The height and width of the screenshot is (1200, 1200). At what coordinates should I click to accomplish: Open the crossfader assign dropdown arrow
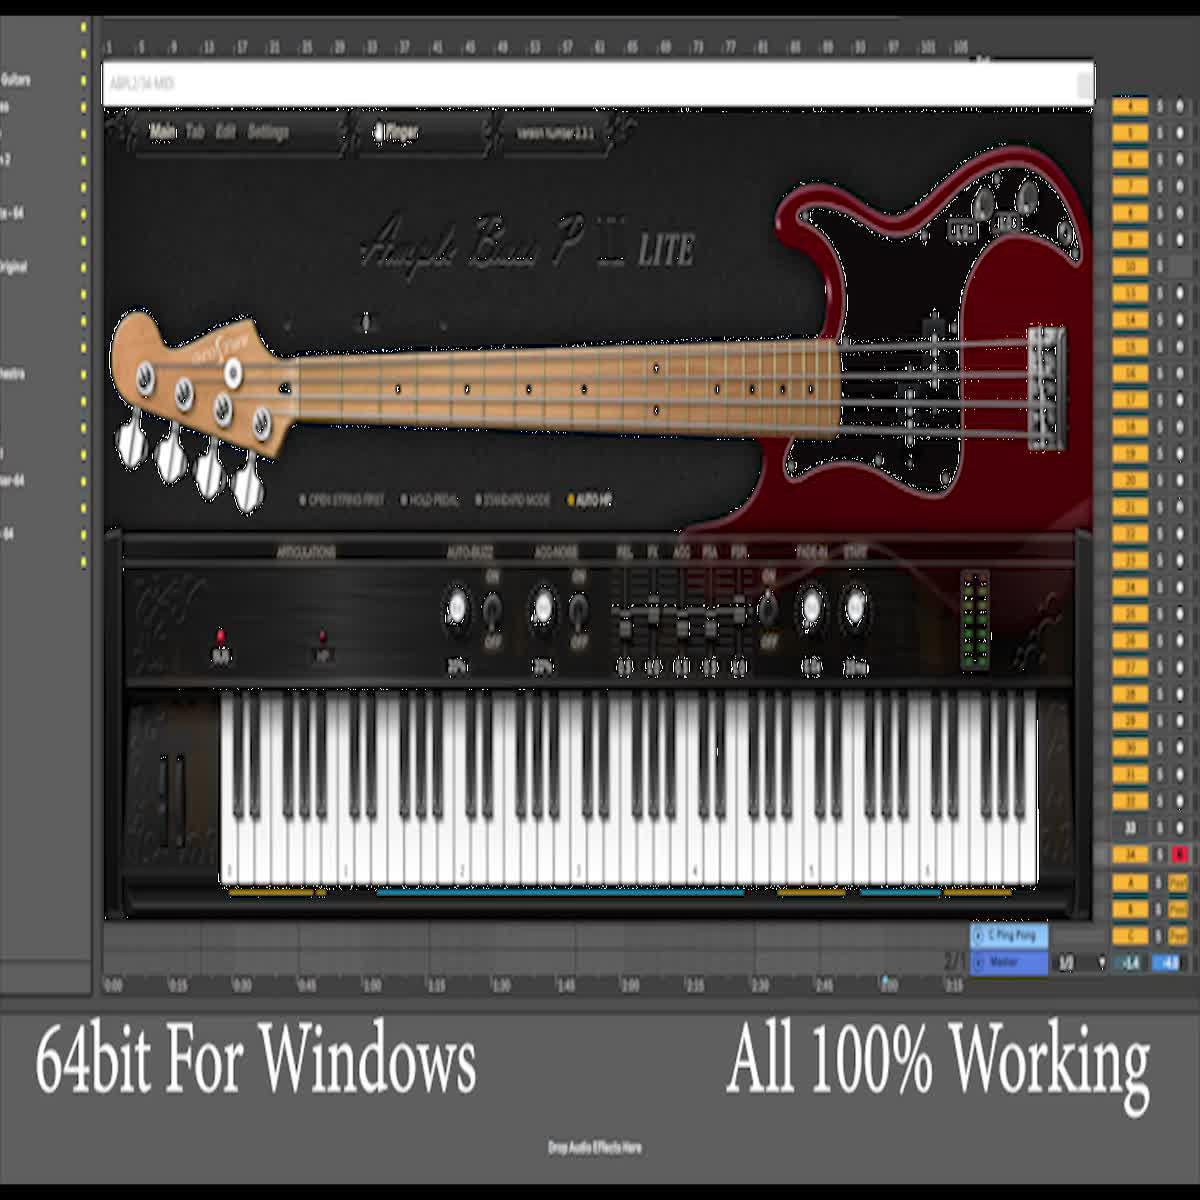(1101, 963)
